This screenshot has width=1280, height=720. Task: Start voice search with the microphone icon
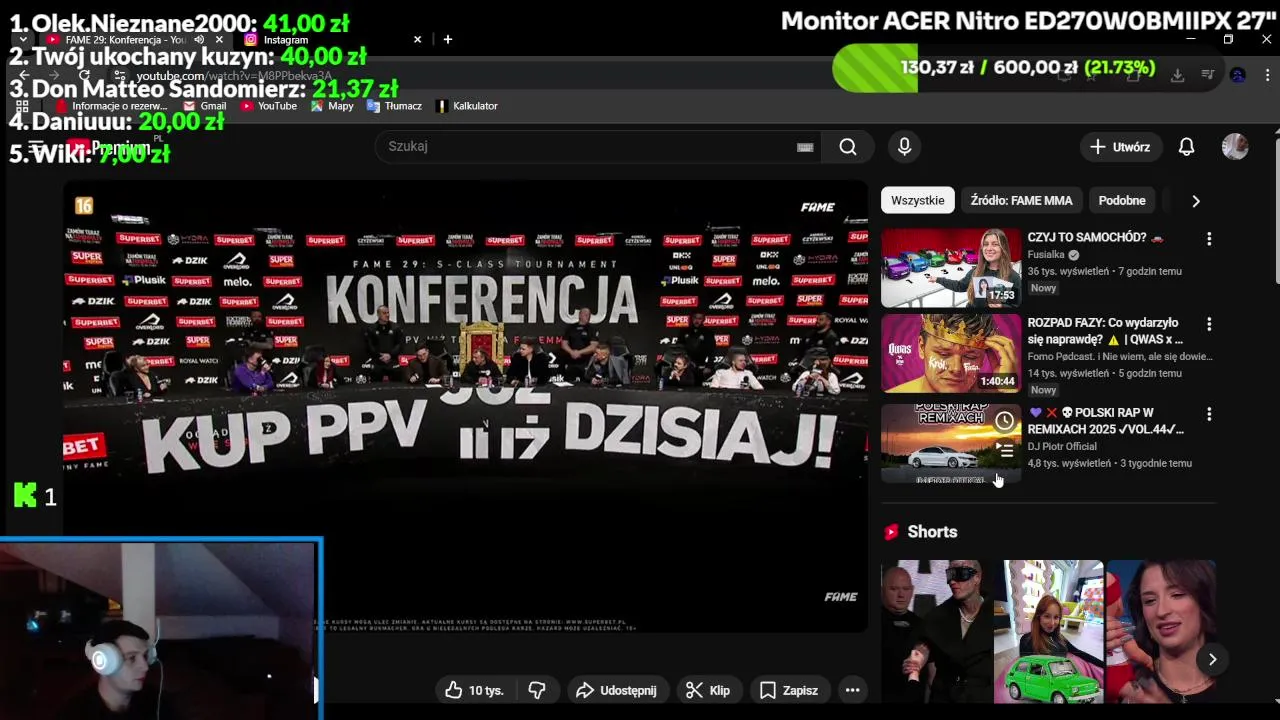(x=904, y=147)
